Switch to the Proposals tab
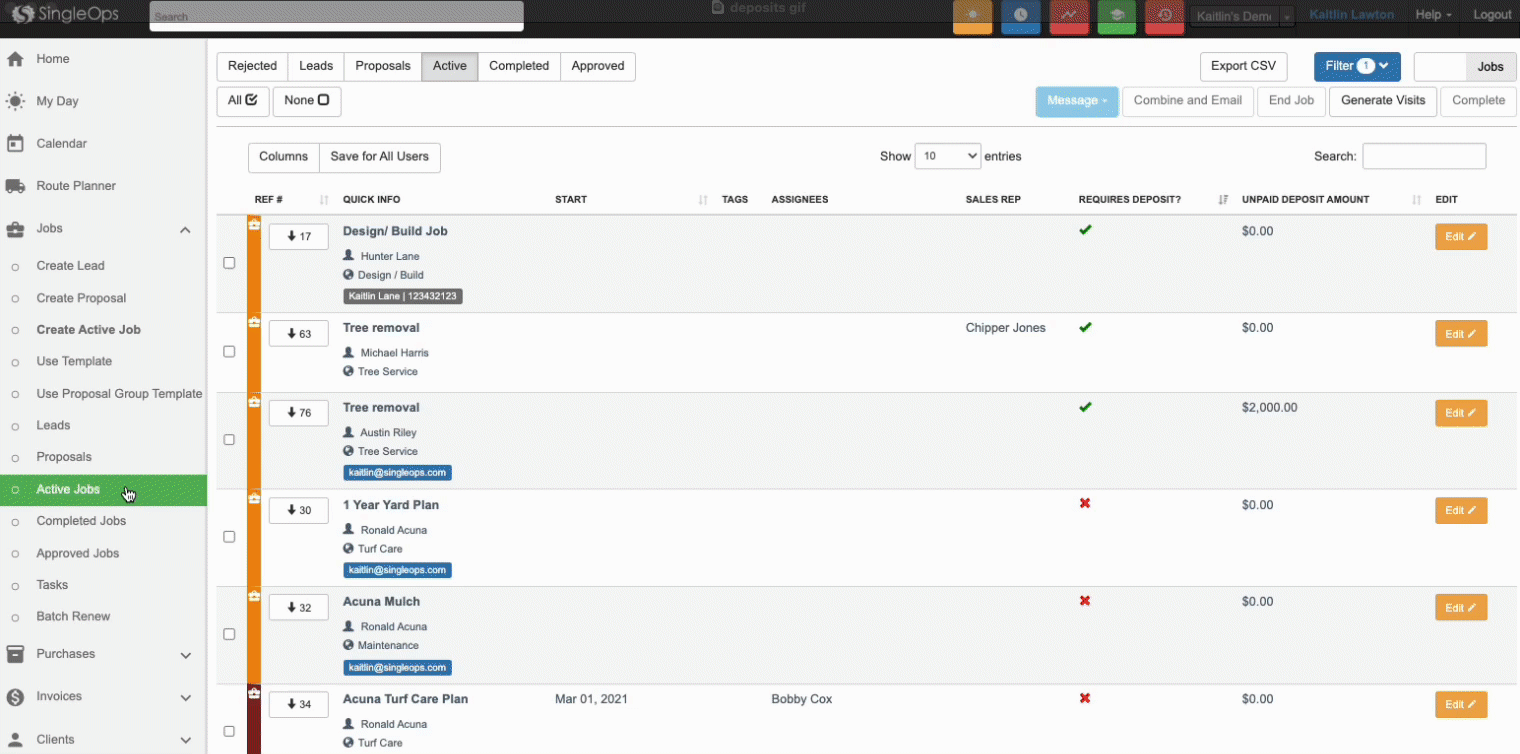The width and height of the screenshot is (1520, 754). [x=382, y=66]
